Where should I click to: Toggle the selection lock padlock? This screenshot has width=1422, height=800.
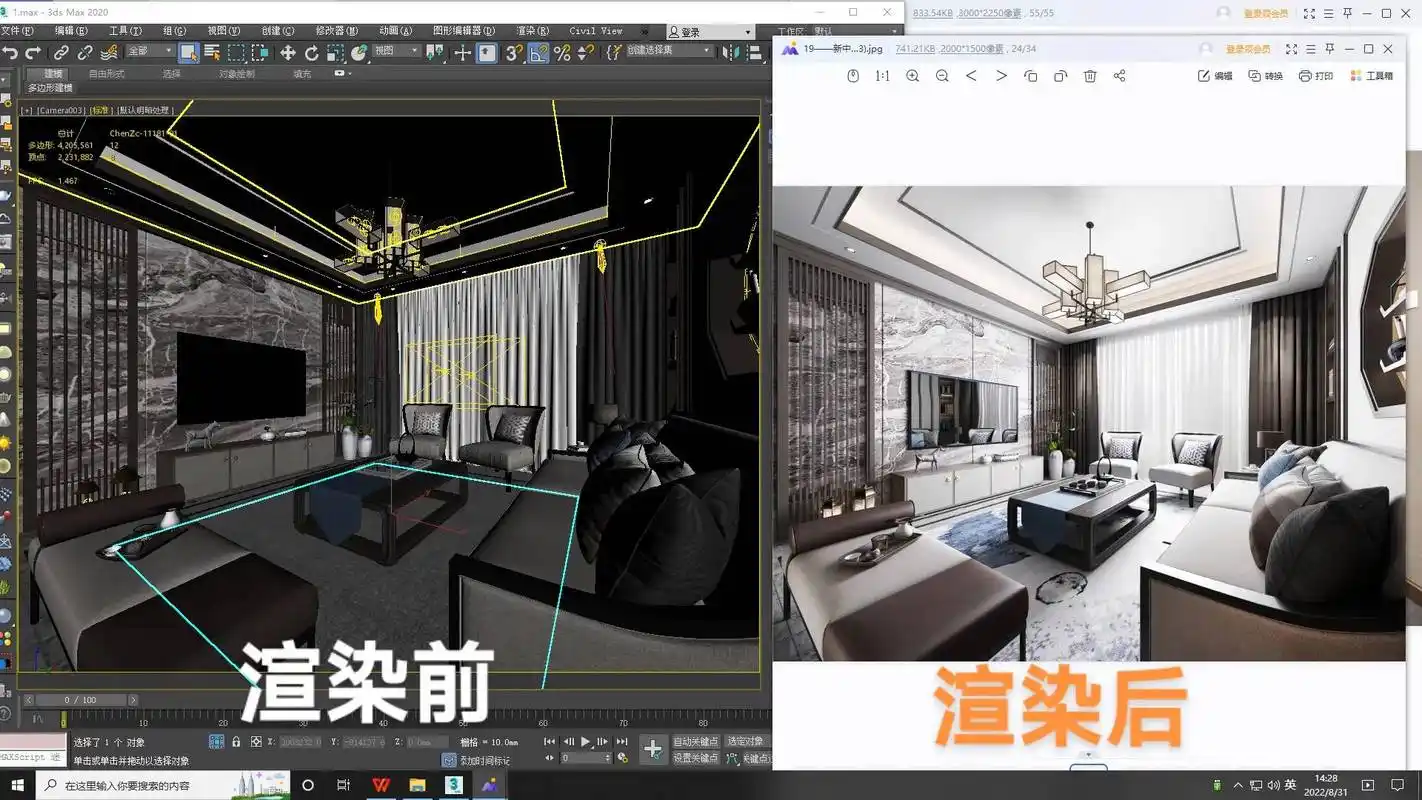pos(236,742)
